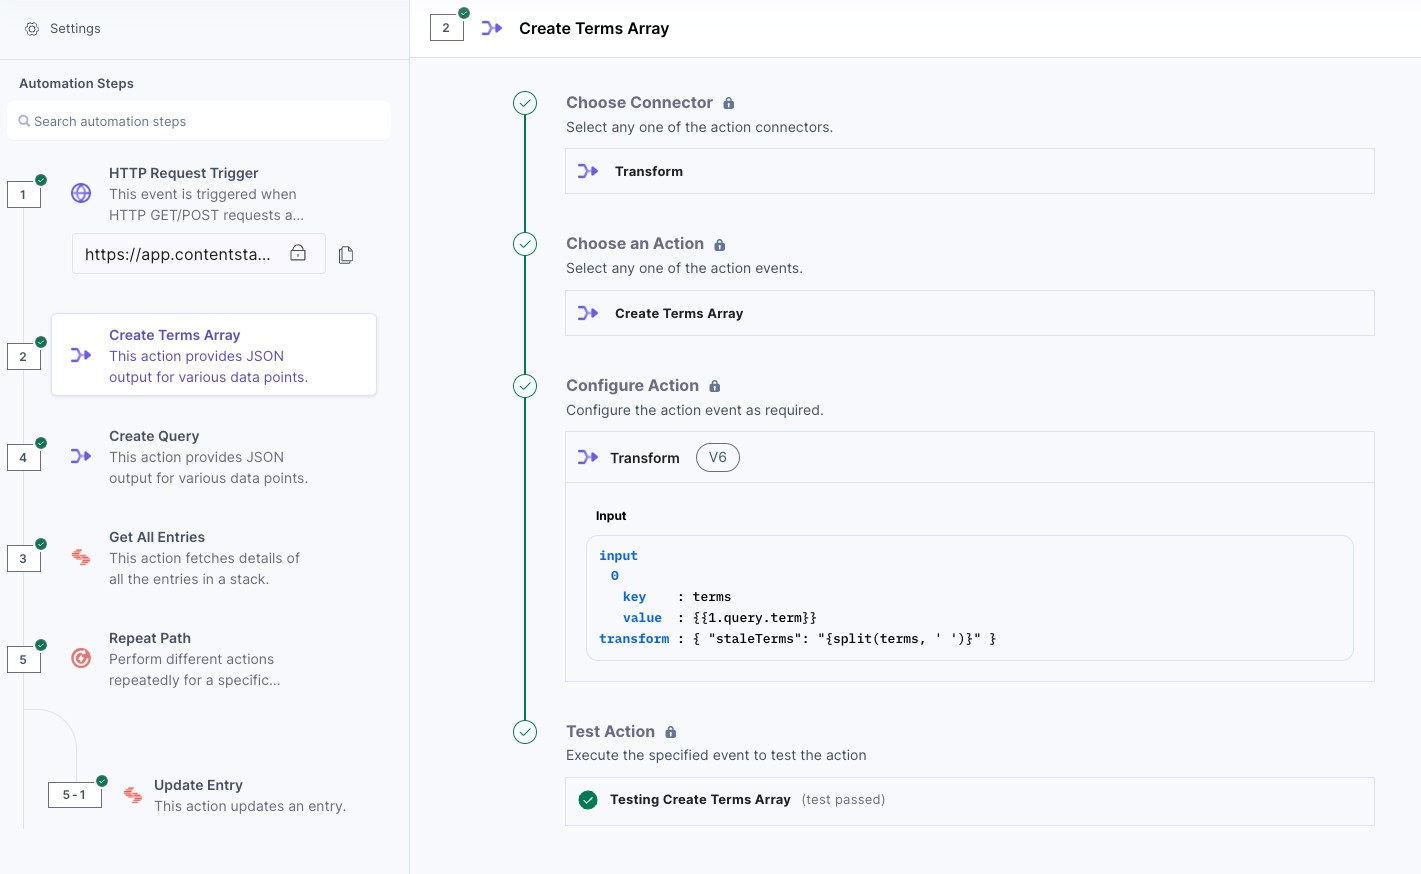
Task: Select the Create Query step
Action: click(x=208, y=457)
